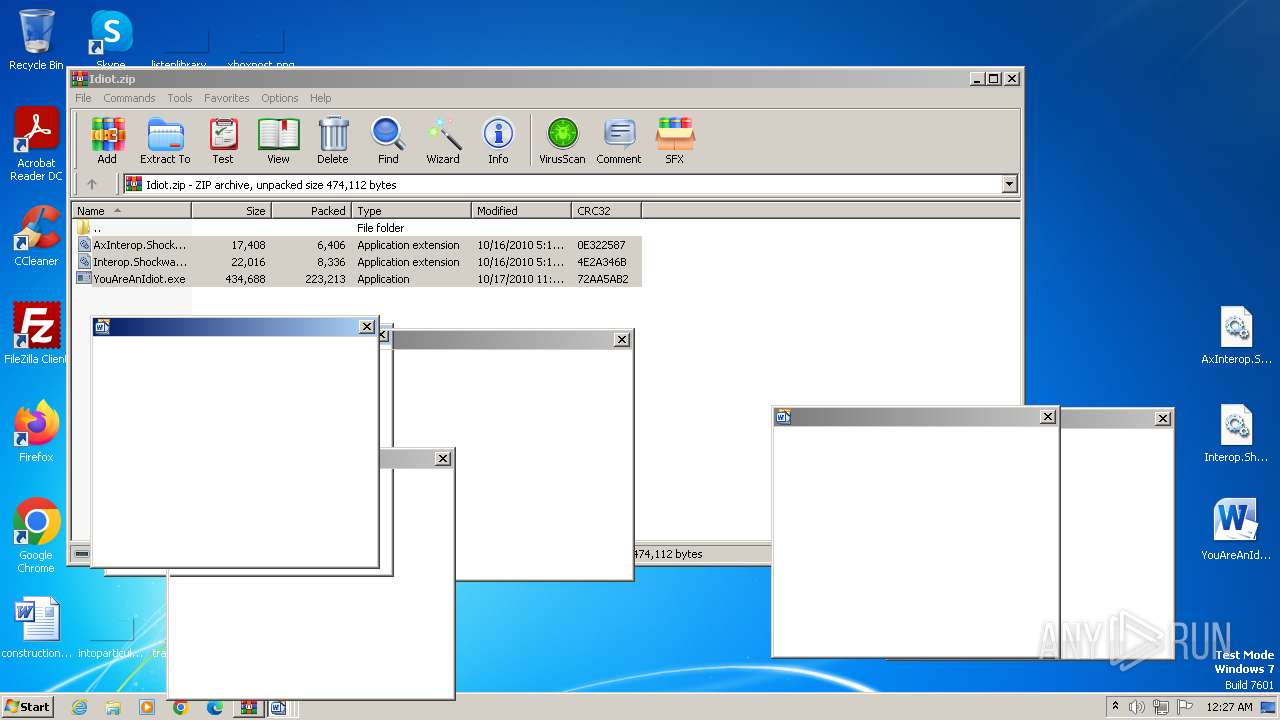Screen dimensions: 1280x720
Task: Close the popup with bottom at taskbar
Action: click(x=443, y=458)
